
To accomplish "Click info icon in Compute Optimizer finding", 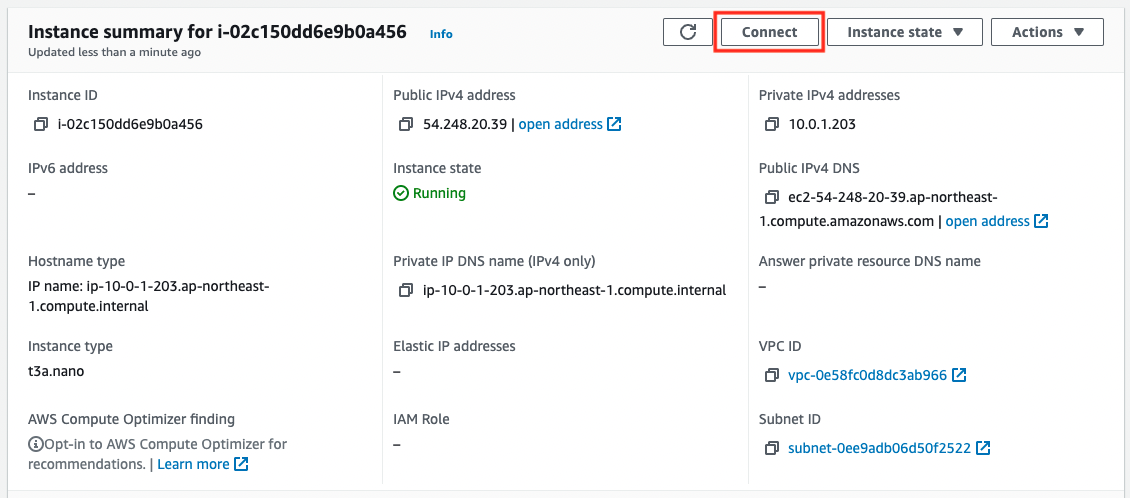I will pyautogui.click(x=35, y=443).
